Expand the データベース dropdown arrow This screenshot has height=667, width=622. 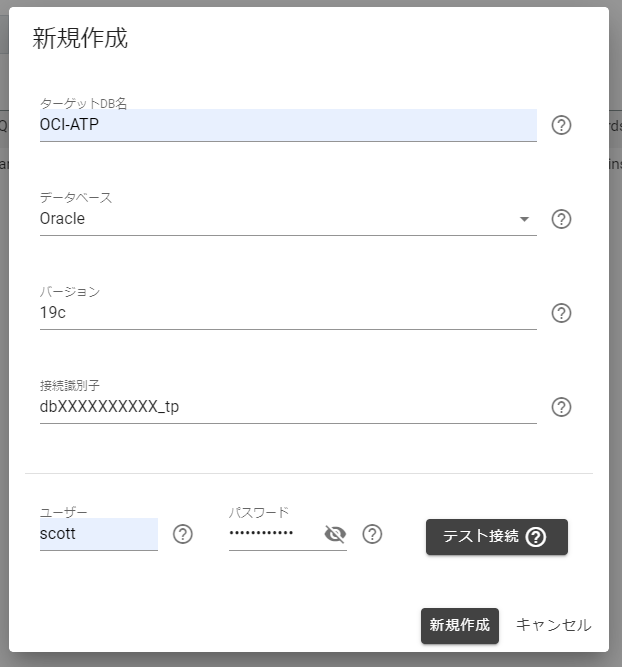(x=524, y=219)
